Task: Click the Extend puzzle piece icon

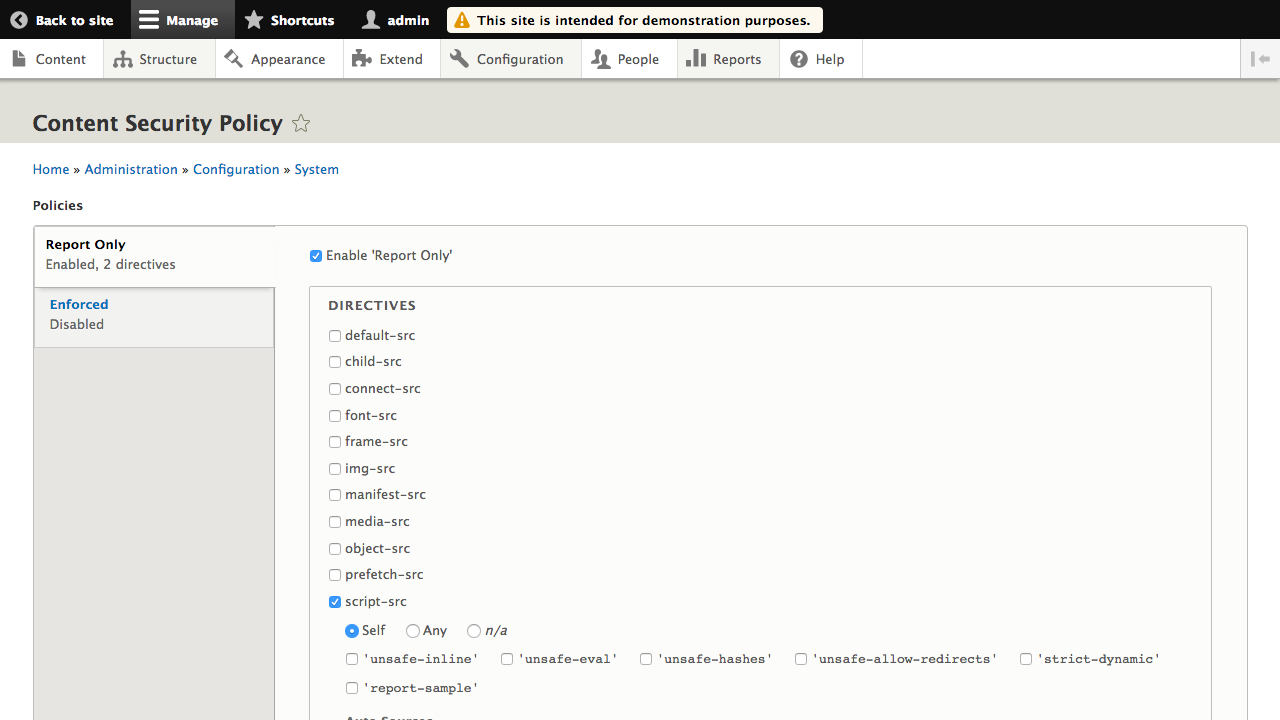Action: pyautogui.click(x=362, y=59)
